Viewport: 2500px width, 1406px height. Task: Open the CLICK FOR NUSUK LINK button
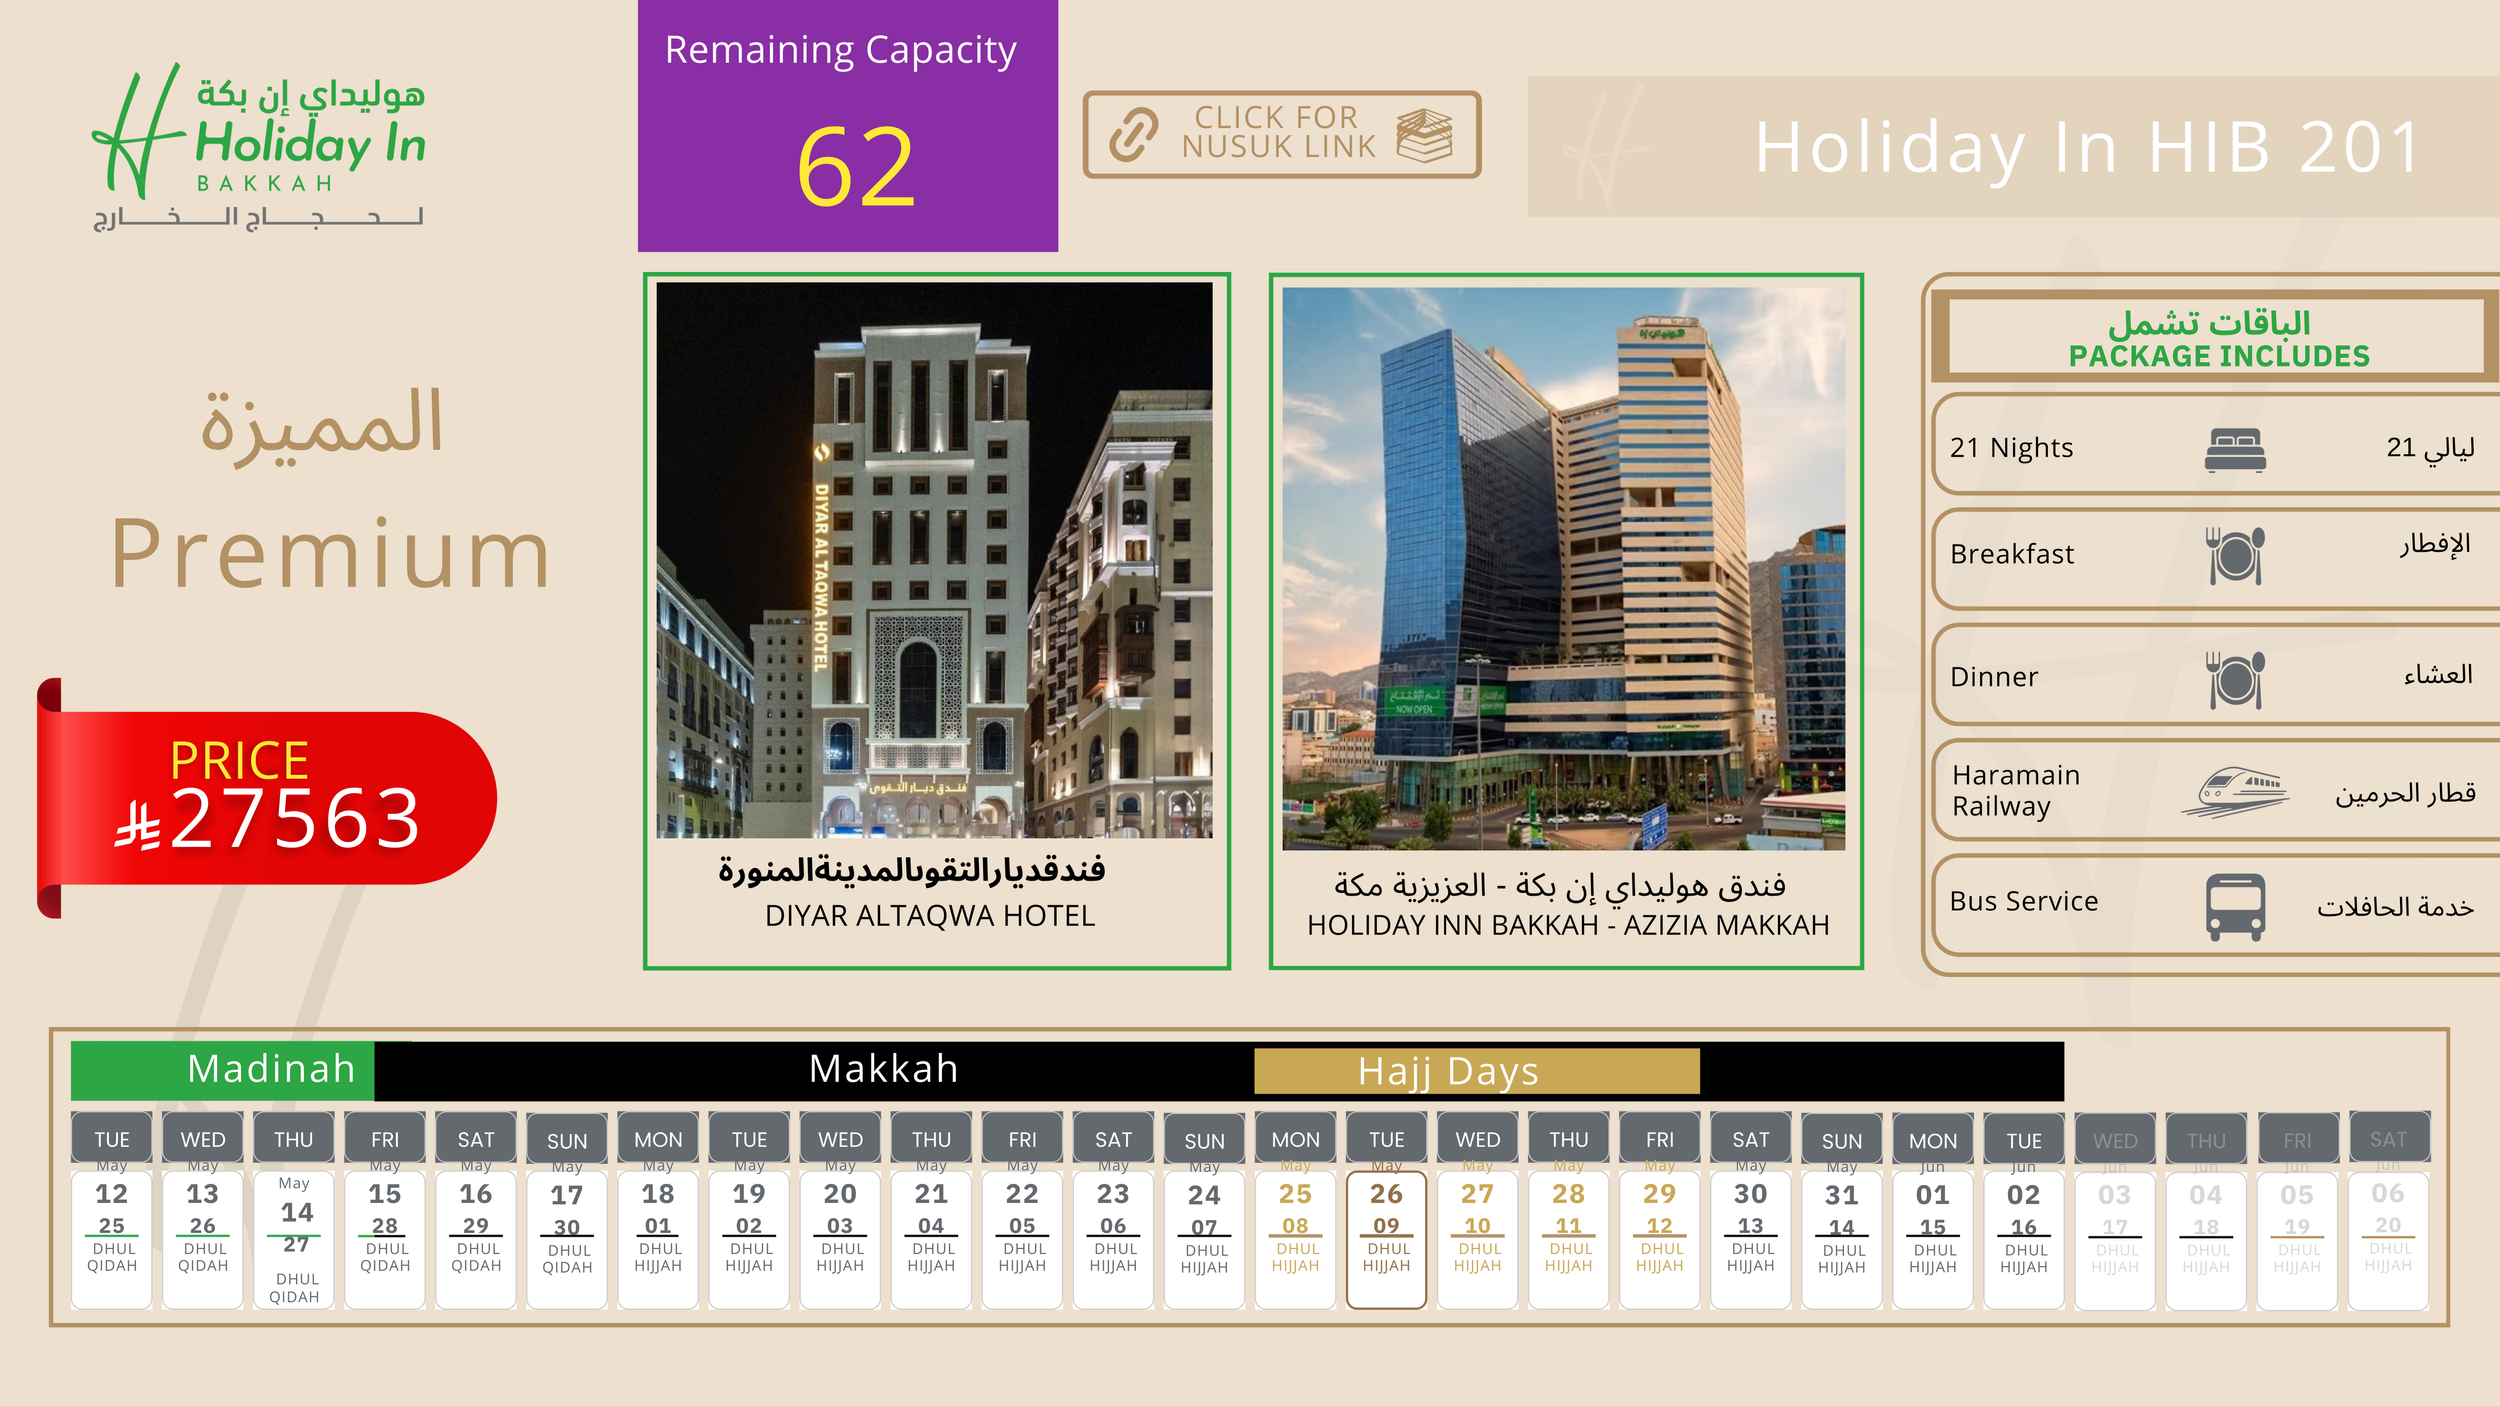point(1281,134)
